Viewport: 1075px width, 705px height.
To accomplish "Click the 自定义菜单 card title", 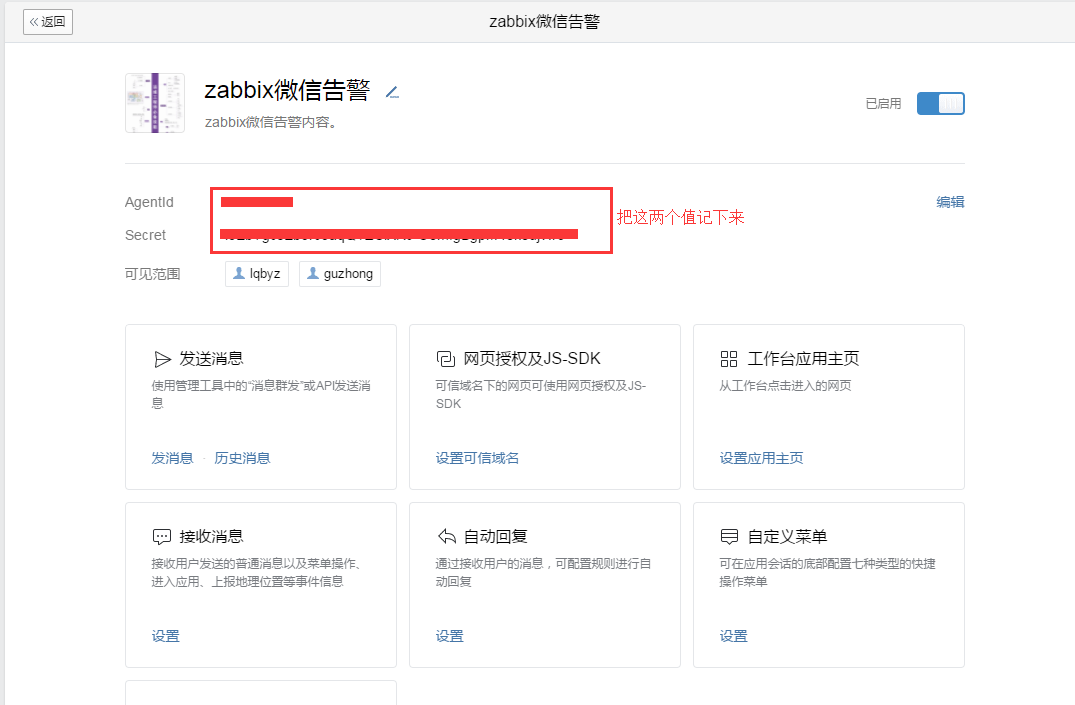I will pos(787,536).
